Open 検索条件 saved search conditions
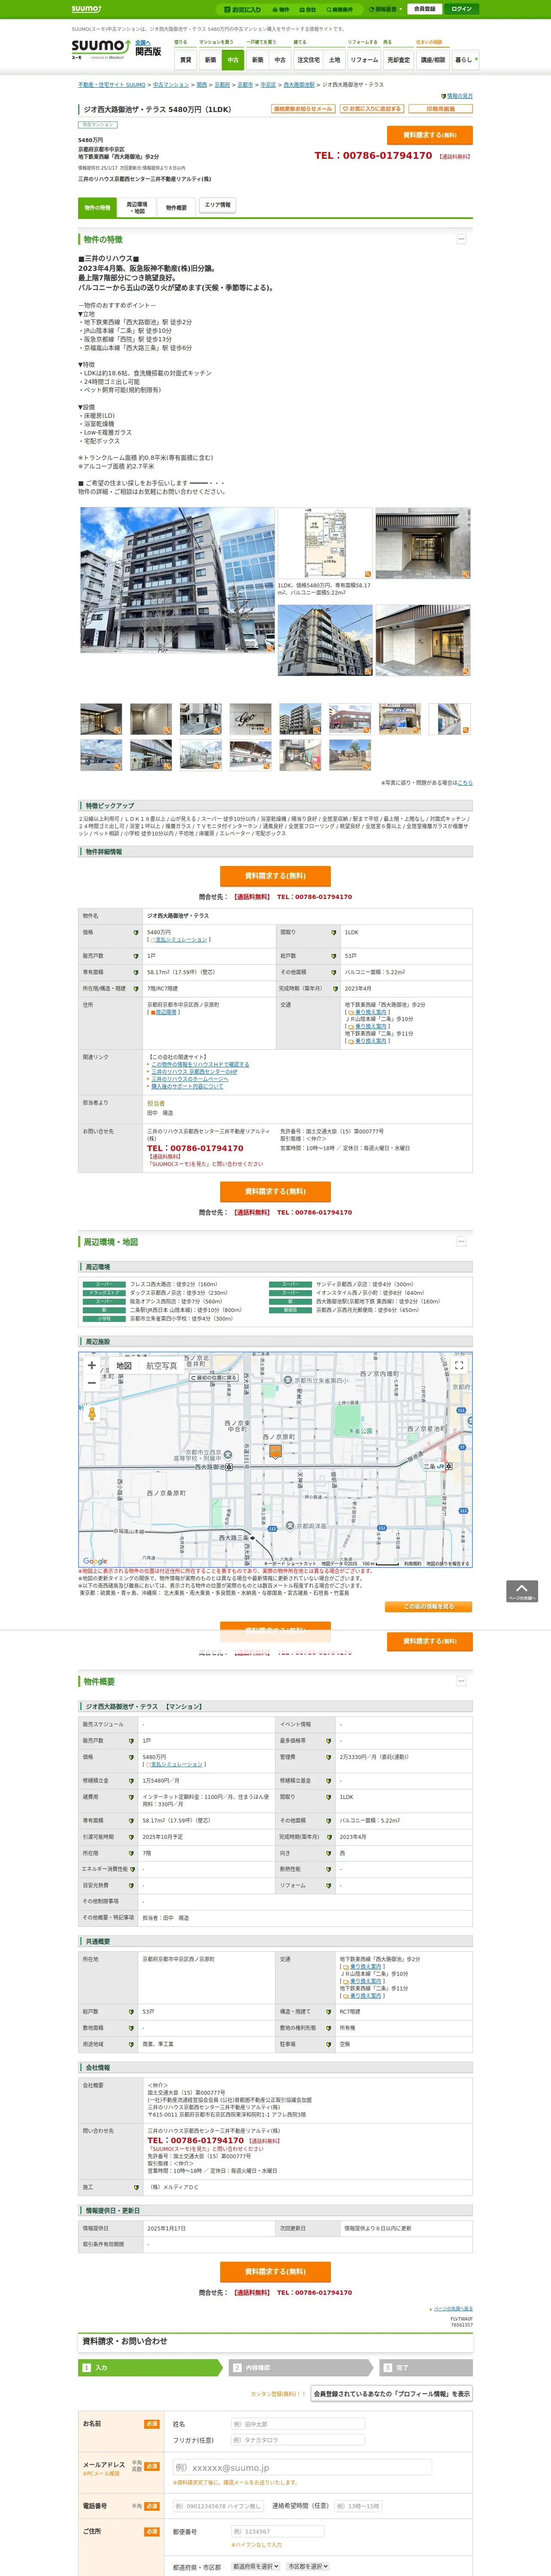551x2576 pixels. coord(340,9)
